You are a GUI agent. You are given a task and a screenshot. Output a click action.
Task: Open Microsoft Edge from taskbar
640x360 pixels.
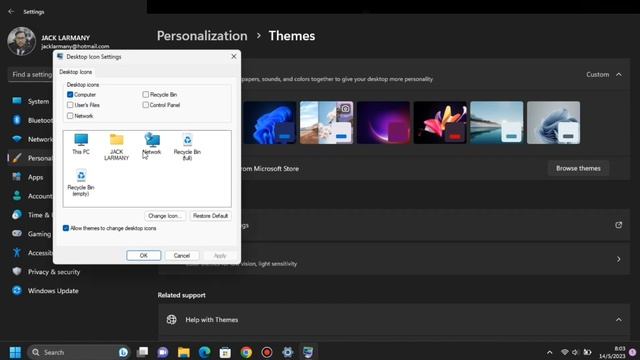point(204,352)
